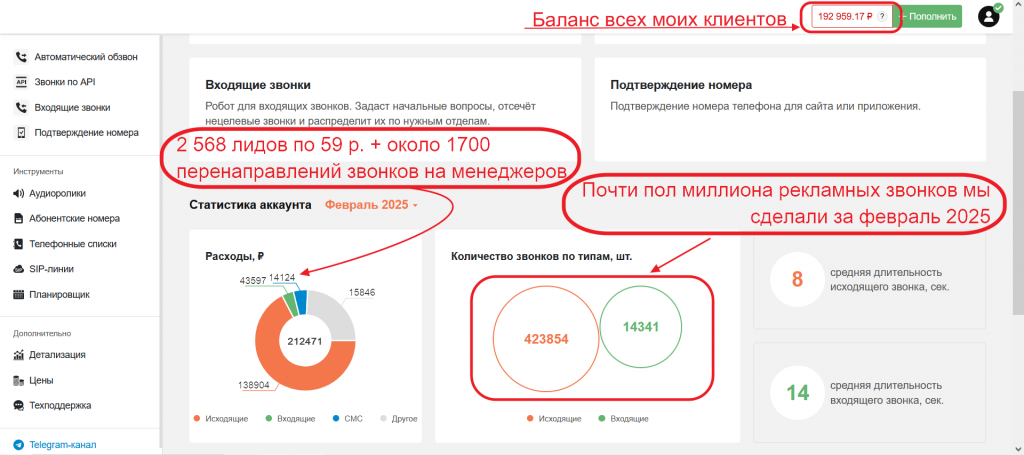This screenshot has height=455, width=1024.
Task: Click the balance question mark help icon
Action: point(882,17)
